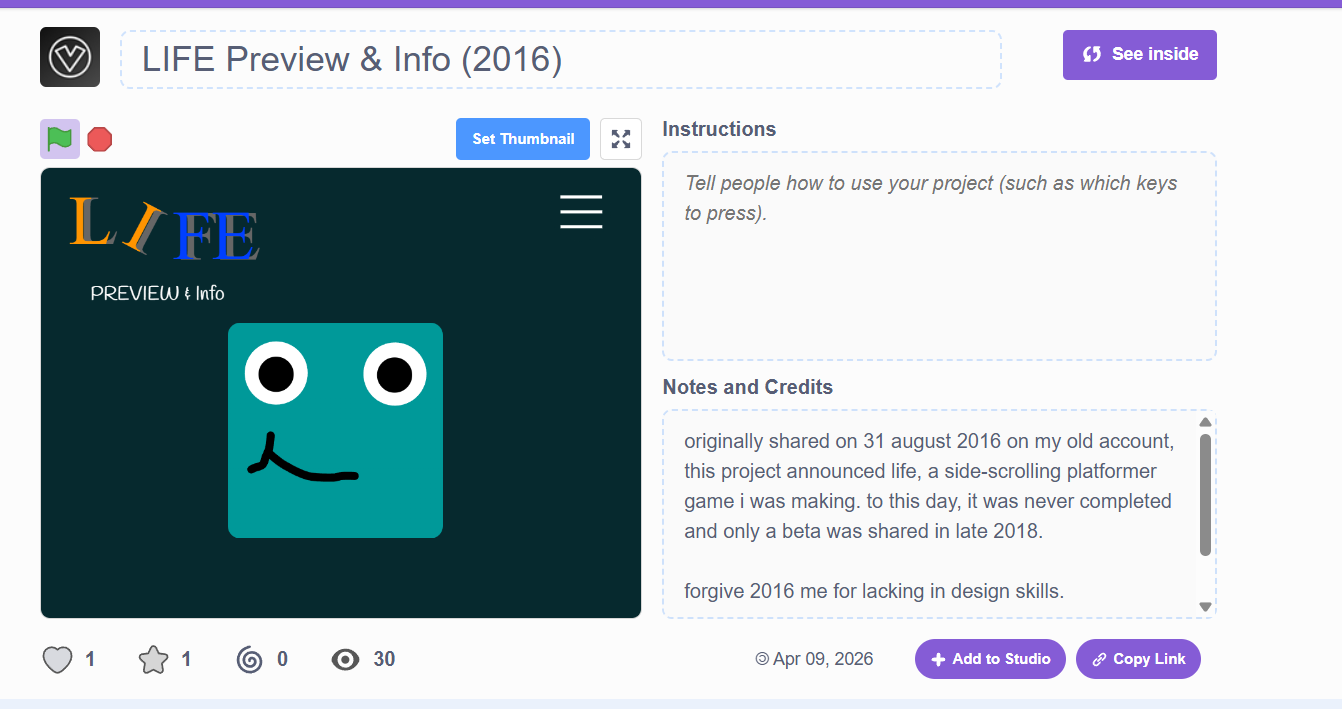This screenshot has width=1342, height=709.
Task: Copy the project link
Action: 1138,659
